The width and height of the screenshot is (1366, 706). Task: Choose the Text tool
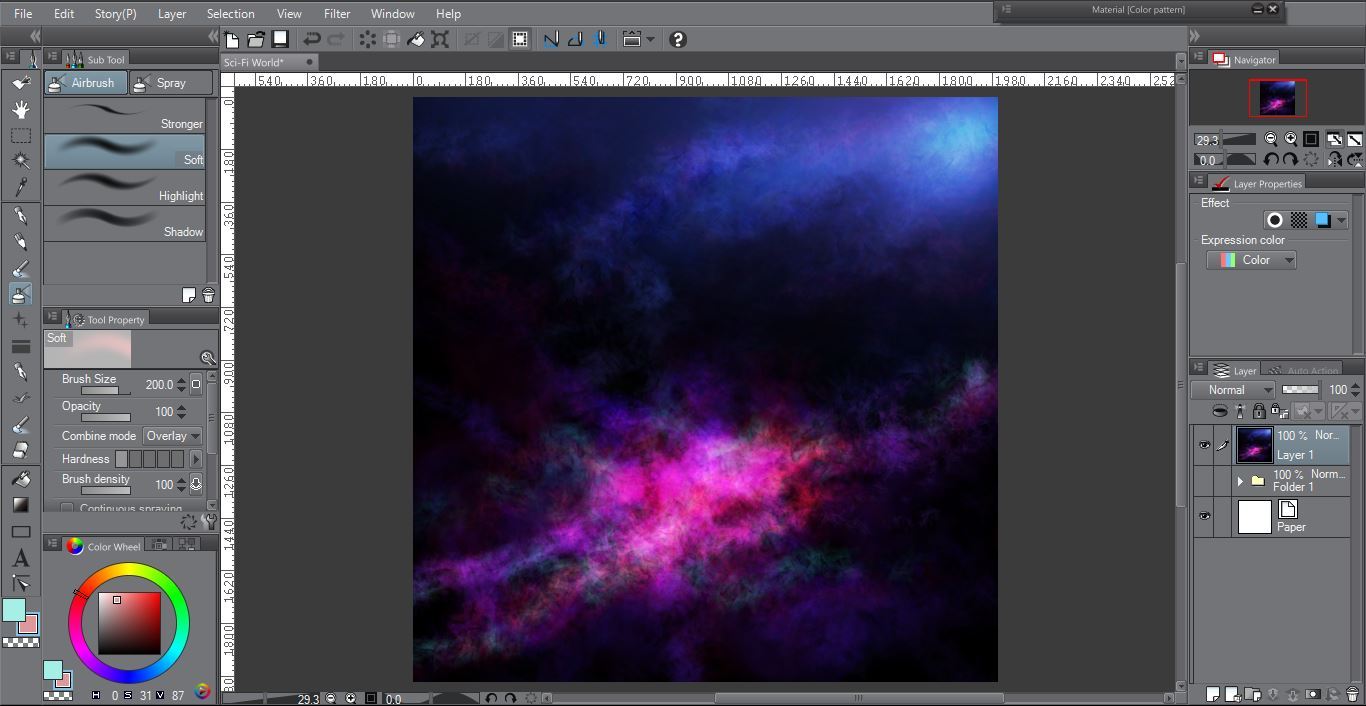(21, 559)
